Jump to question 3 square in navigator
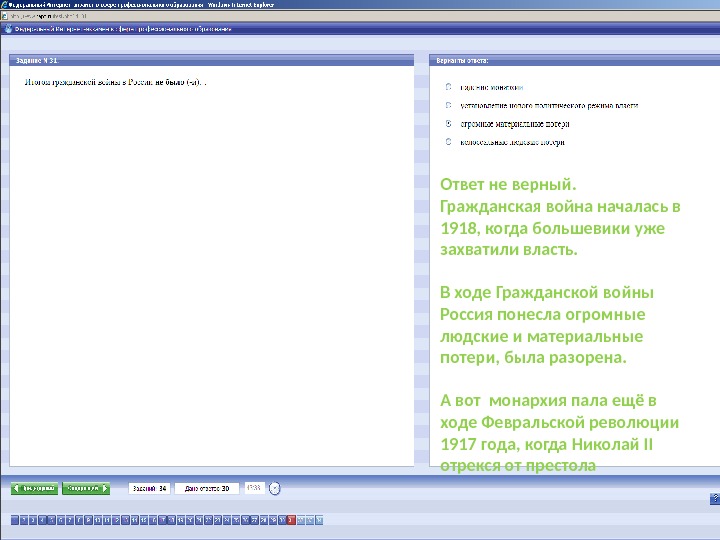 33,520
